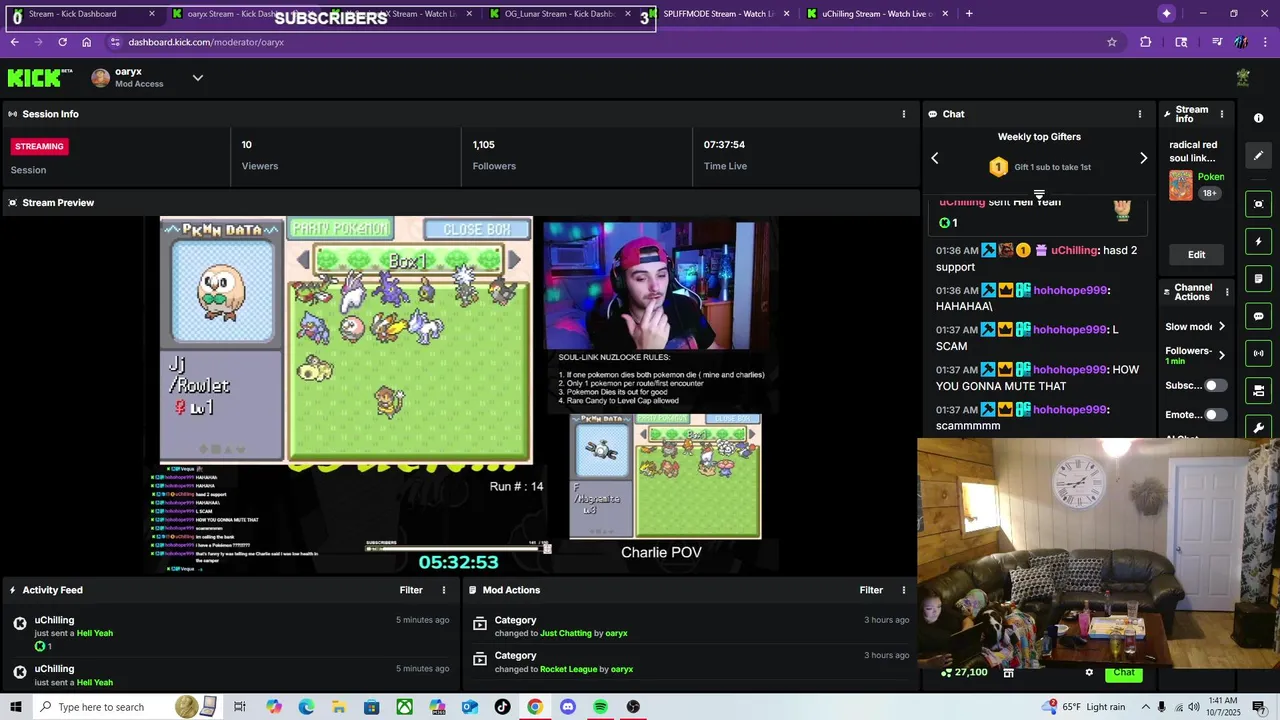Screen dimensions: 1280x720
Task: Open Xbox app from the taskbar
Action: [x=404, y=707]
